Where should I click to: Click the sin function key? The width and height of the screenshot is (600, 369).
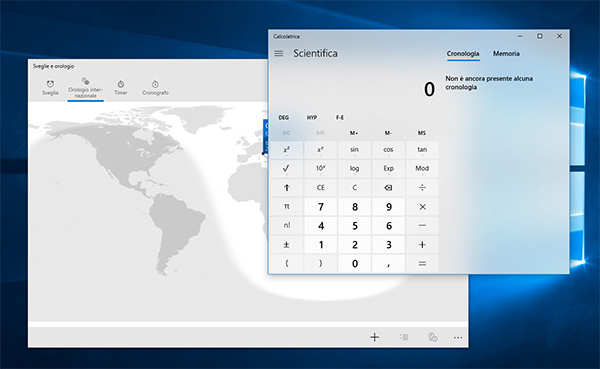354,150
